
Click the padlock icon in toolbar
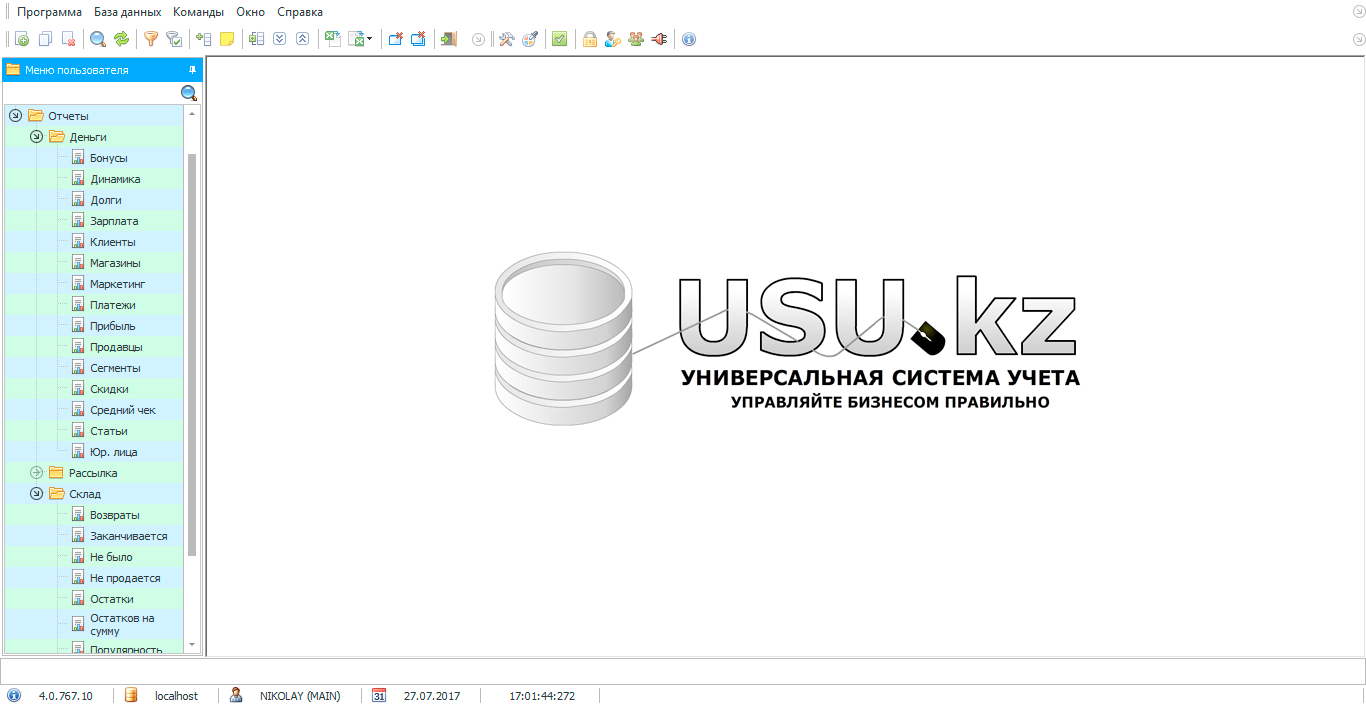590,39
